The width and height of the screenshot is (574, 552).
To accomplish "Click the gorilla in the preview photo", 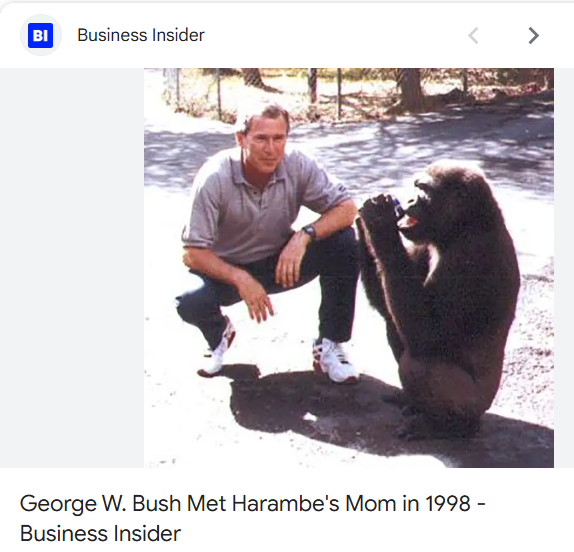I will [439, 296].
